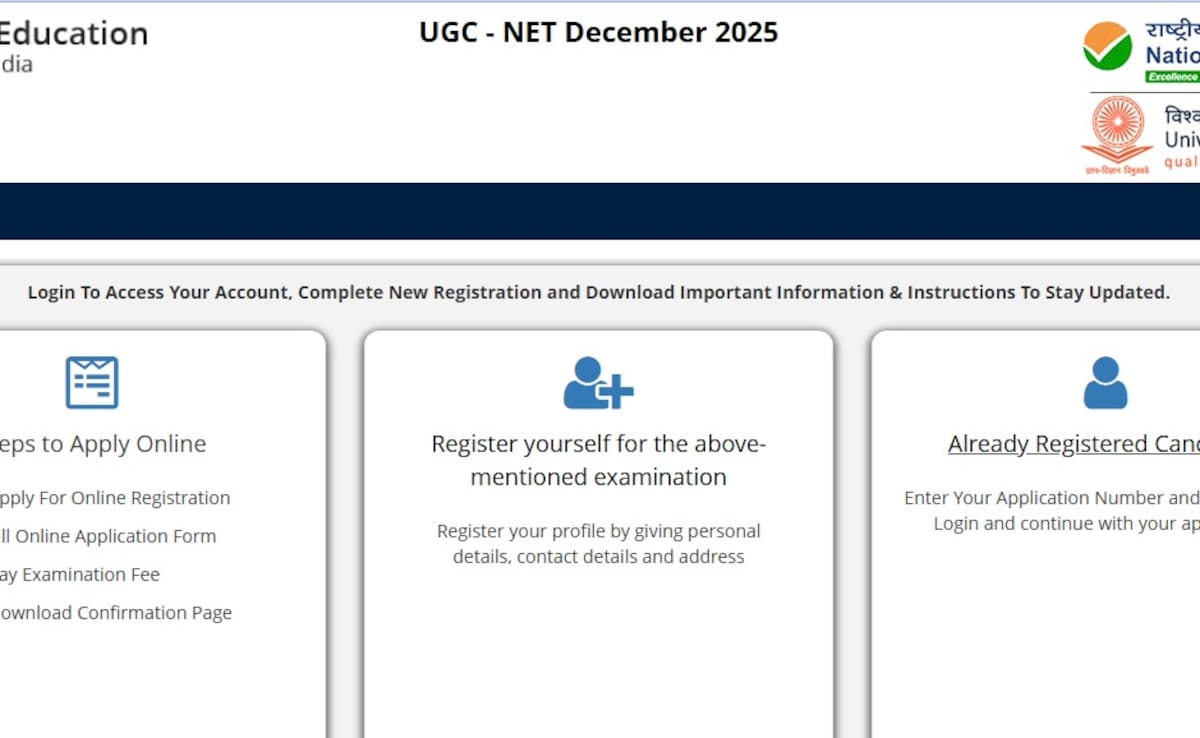This screenshot has width=1200, height=738.
Task: Select the person icon above Already Registered
Action: pos(1104,383)
